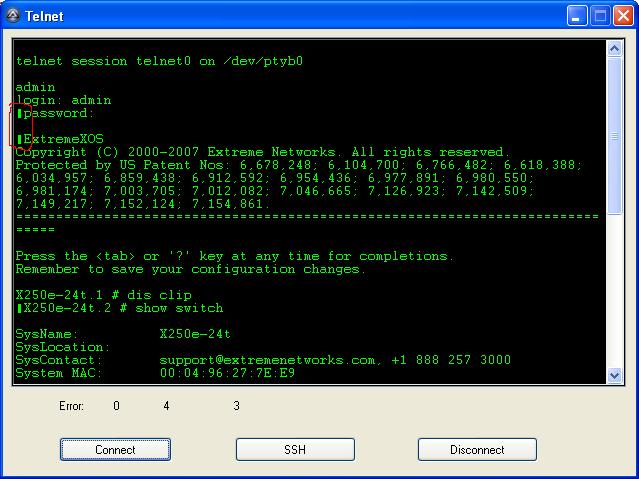Click the disabled maximize button
Screen dimensions: 639x479
point(600,16)
